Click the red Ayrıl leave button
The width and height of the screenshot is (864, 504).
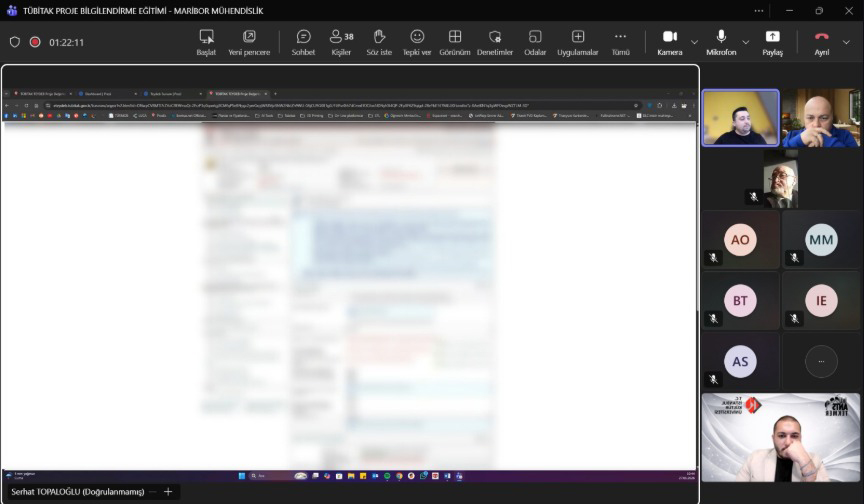click(821, 42)
